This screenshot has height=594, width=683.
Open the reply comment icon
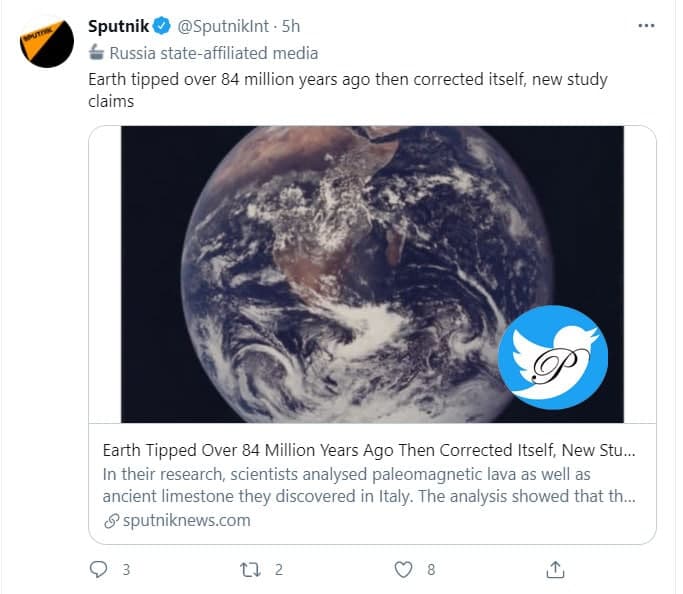click(98, 569)
